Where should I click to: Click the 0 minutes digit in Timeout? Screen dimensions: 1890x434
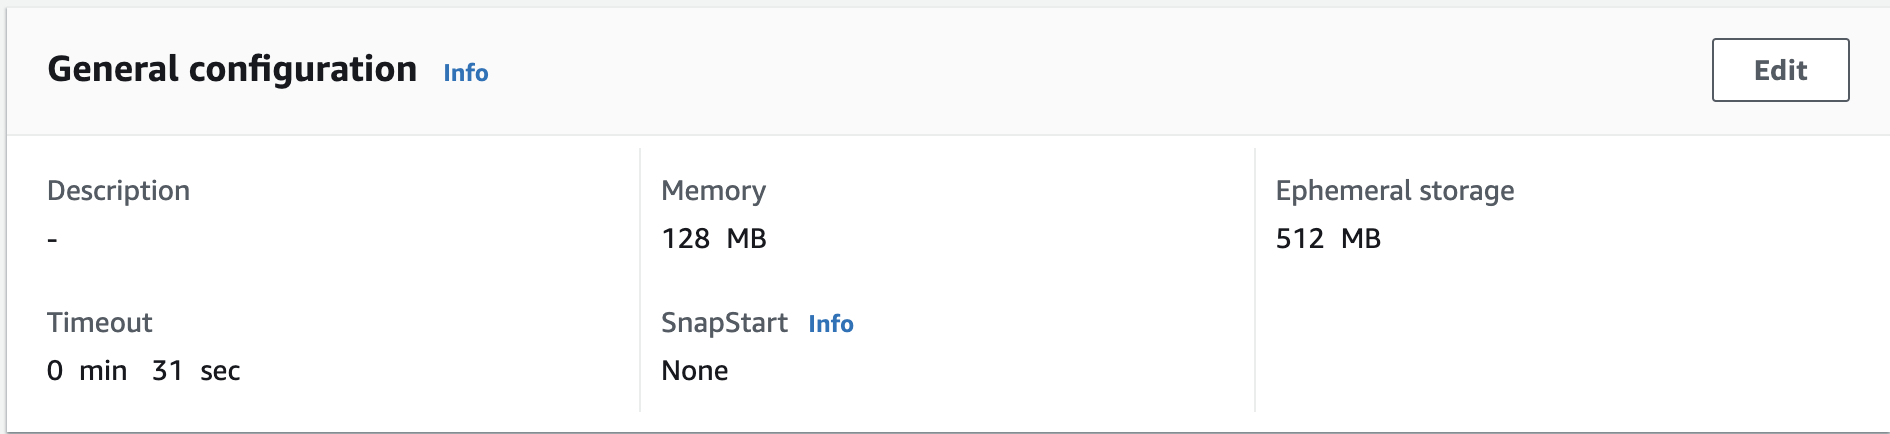click(x=55, y=371)
